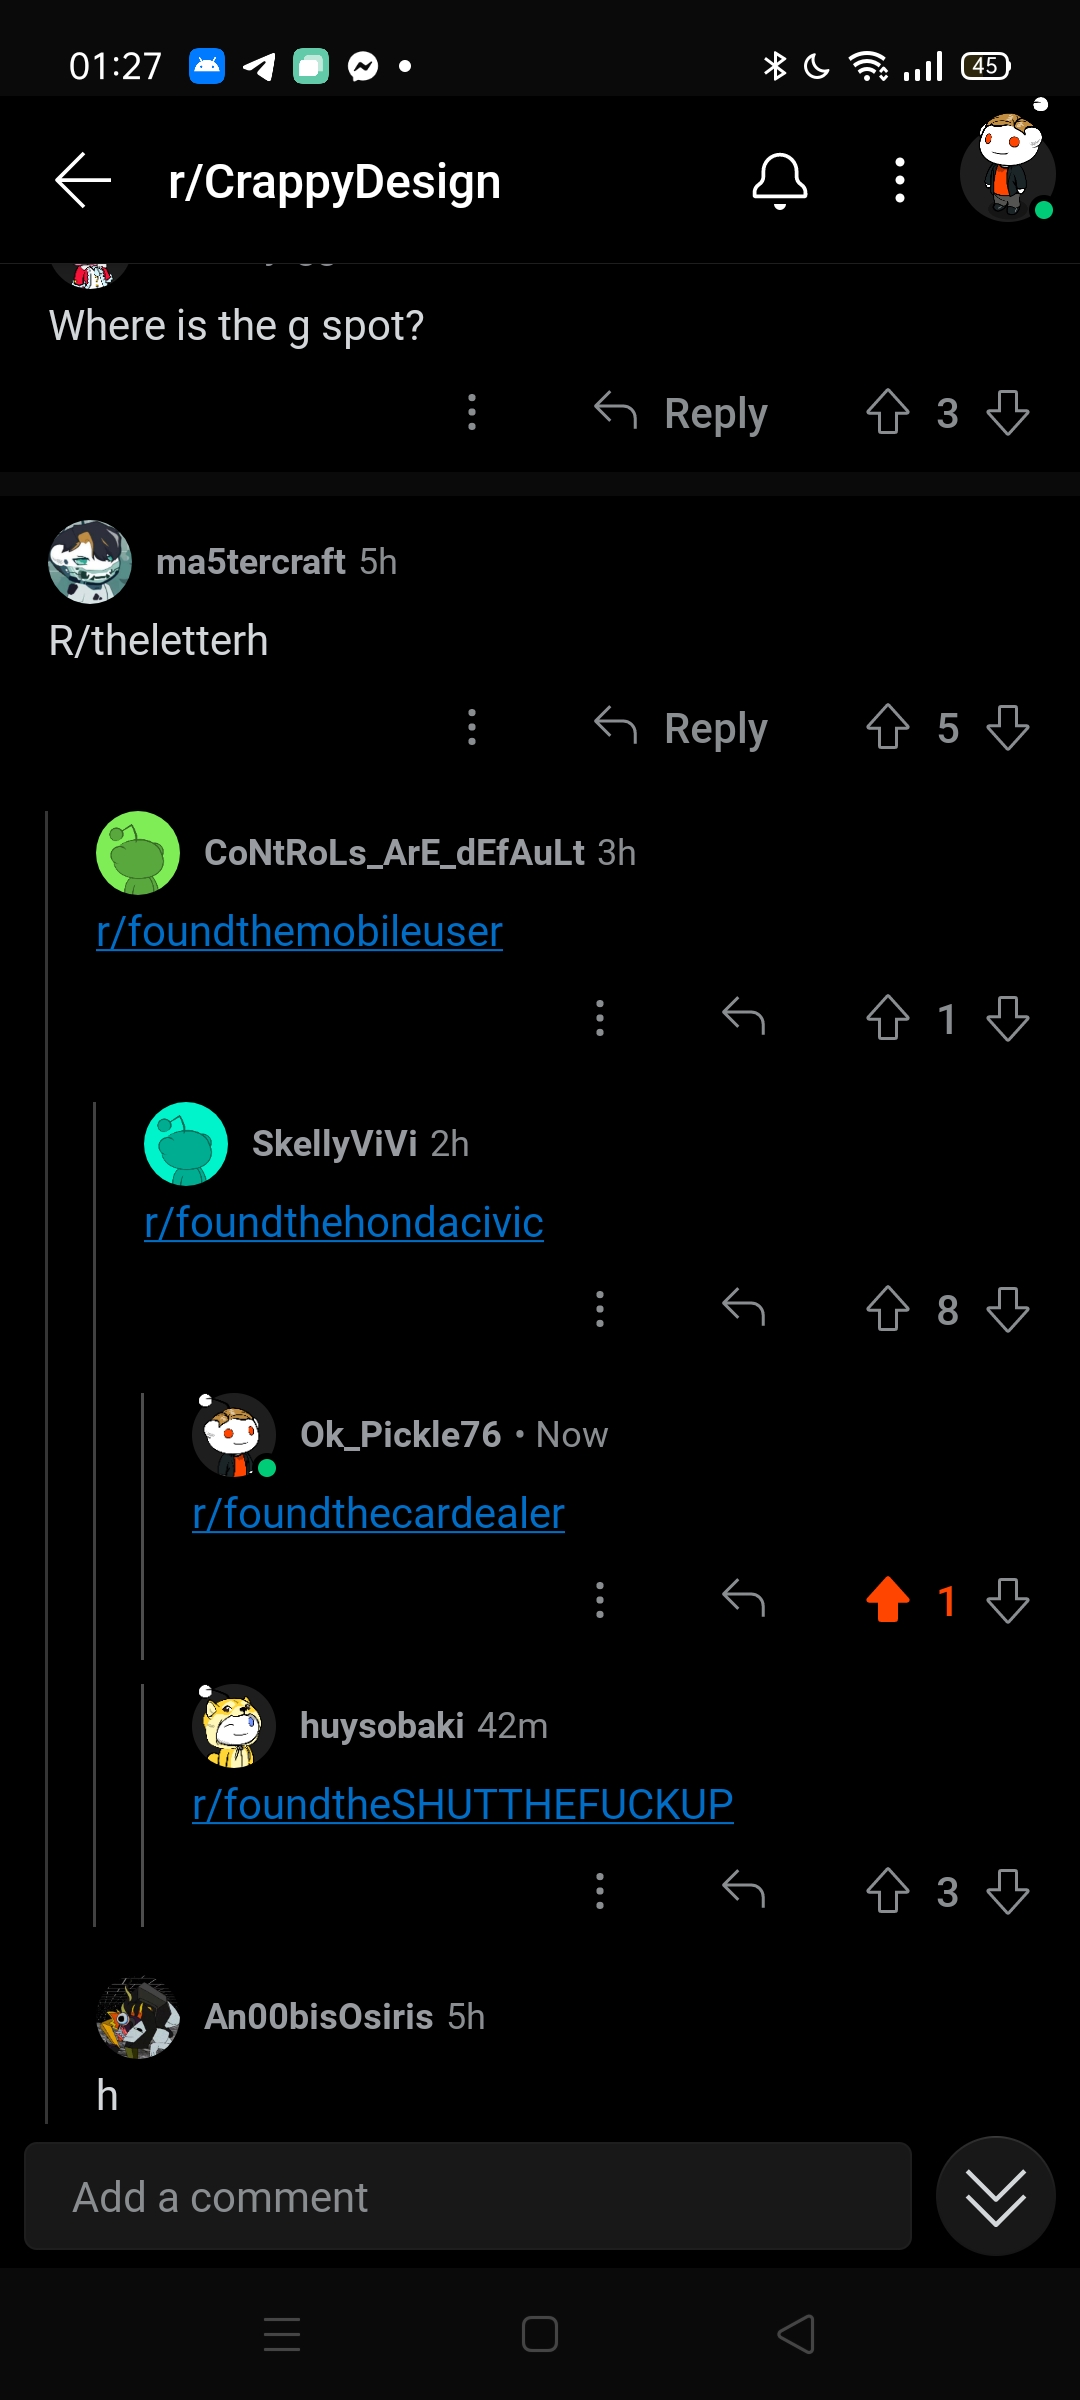Open options menu for huysobaki's comment
1080x2400 pixels.
600,1891
